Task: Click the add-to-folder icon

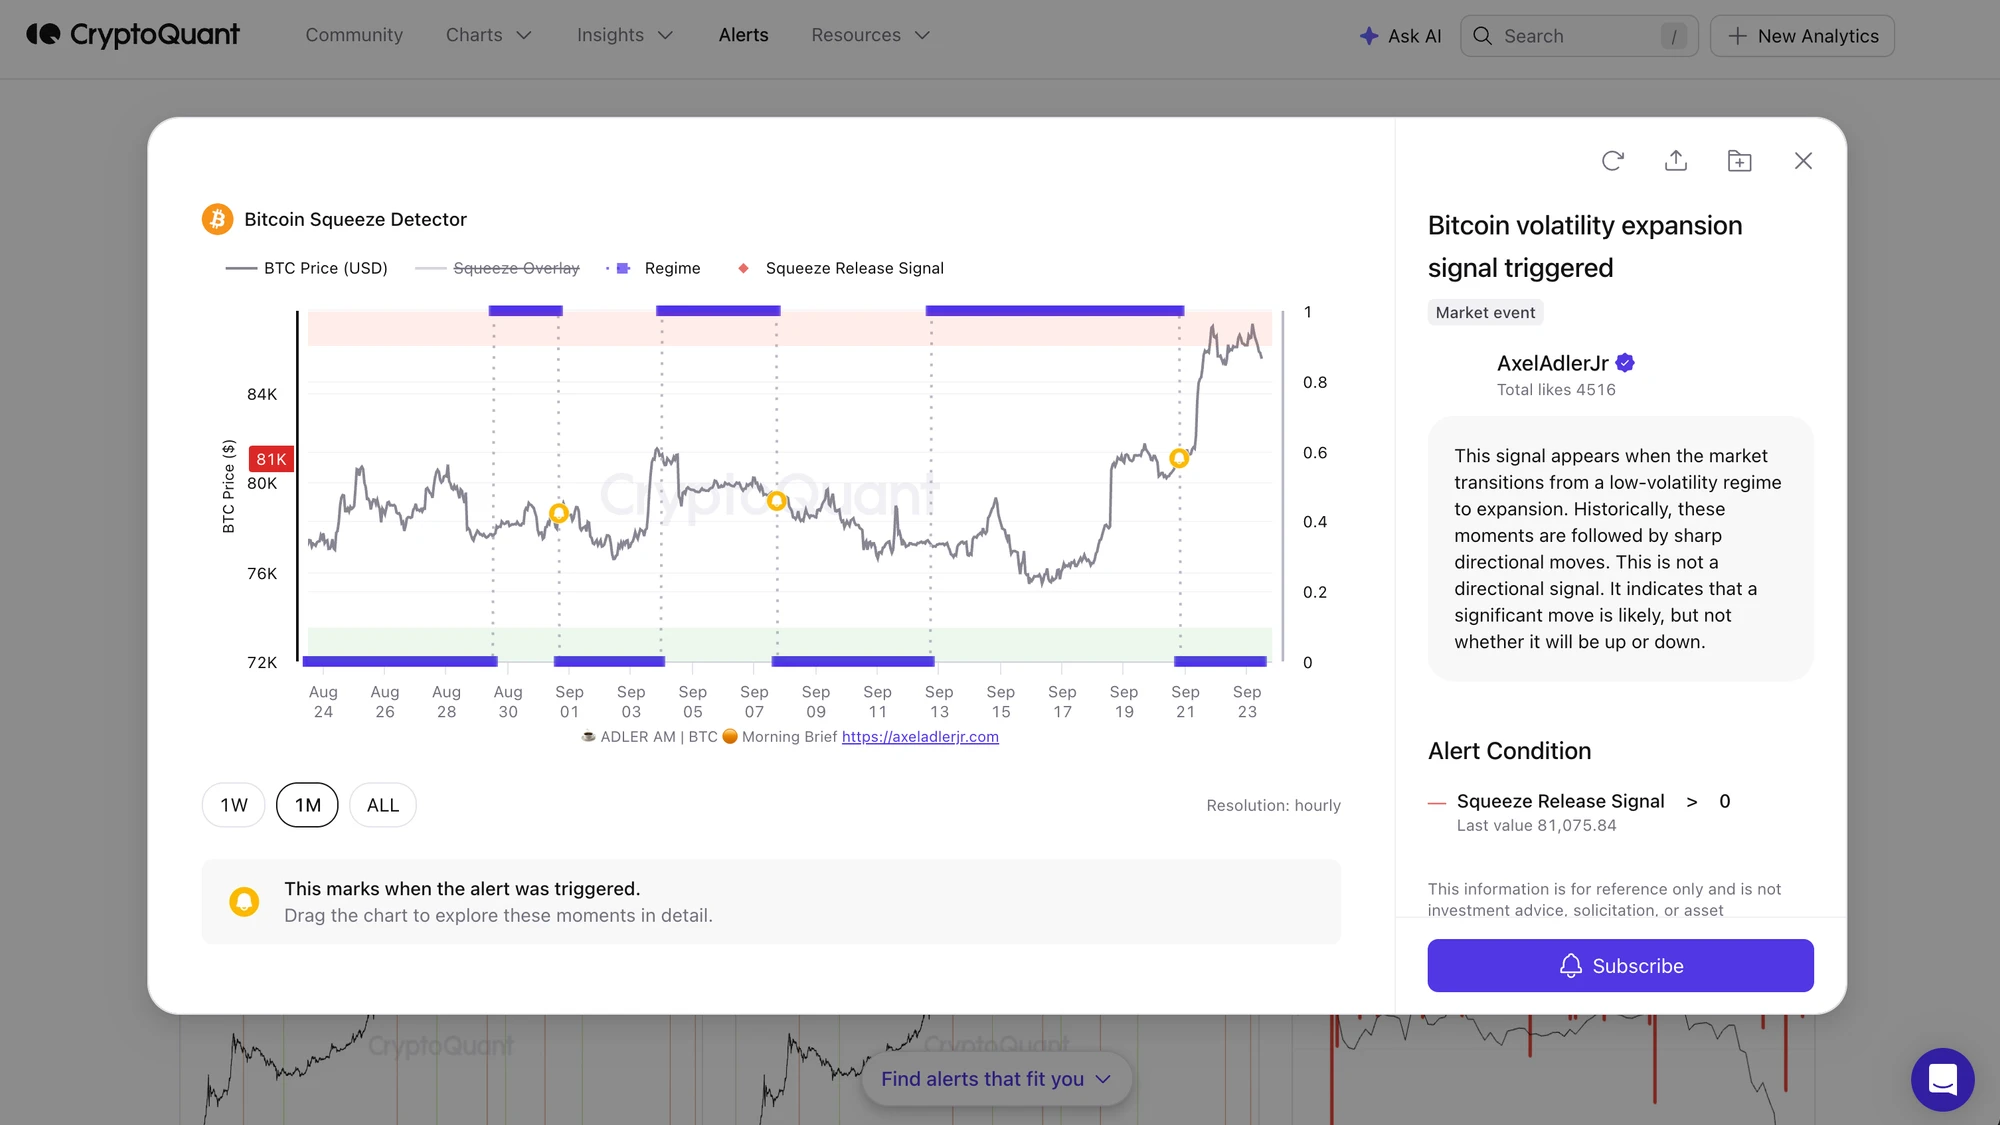Action: coord(1740,161)
